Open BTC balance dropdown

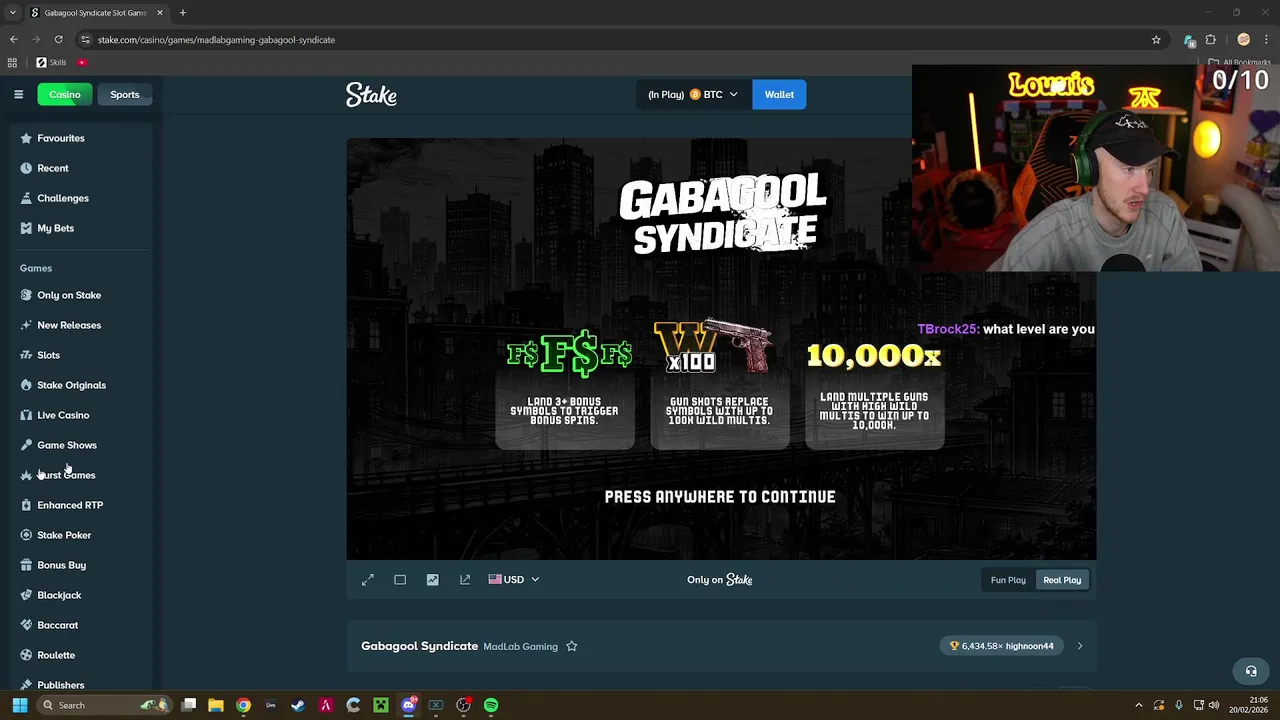[x=693, y=95]
